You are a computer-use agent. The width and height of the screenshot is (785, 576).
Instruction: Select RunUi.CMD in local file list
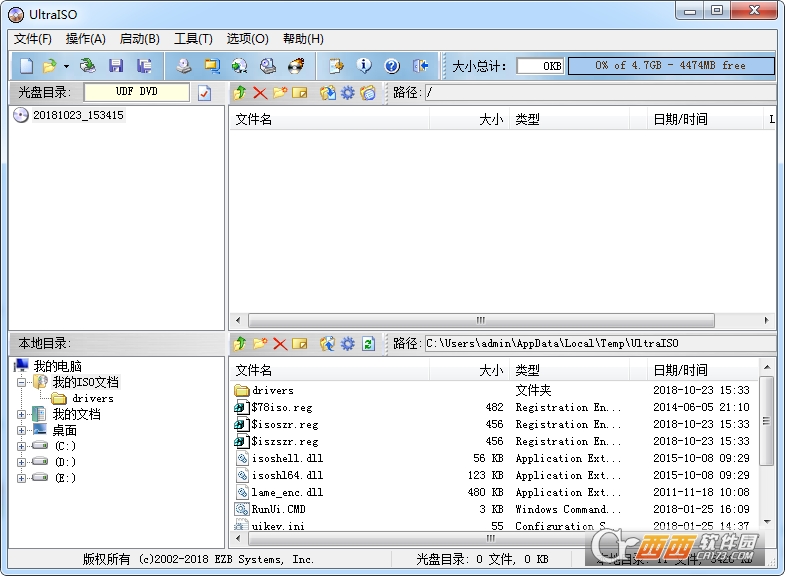click(x=278, y=509)
